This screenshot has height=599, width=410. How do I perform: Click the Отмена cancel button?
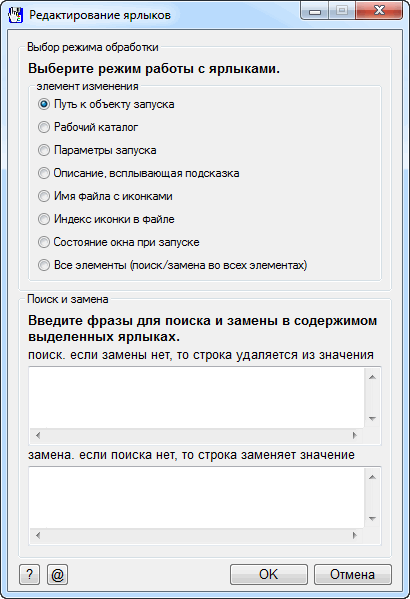tap(353, 575)
